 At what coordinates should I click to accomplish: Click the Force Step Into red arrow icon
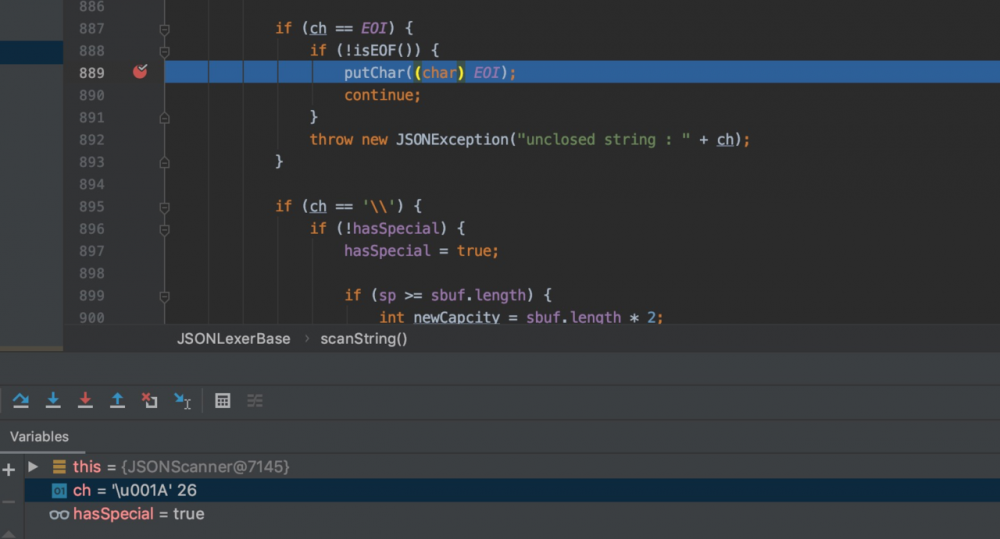(x=85, y=401)
